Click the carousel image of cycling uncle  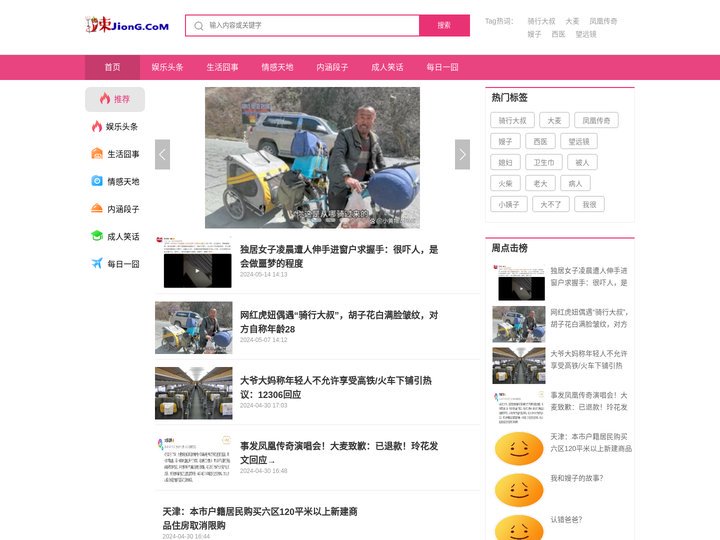312,158
